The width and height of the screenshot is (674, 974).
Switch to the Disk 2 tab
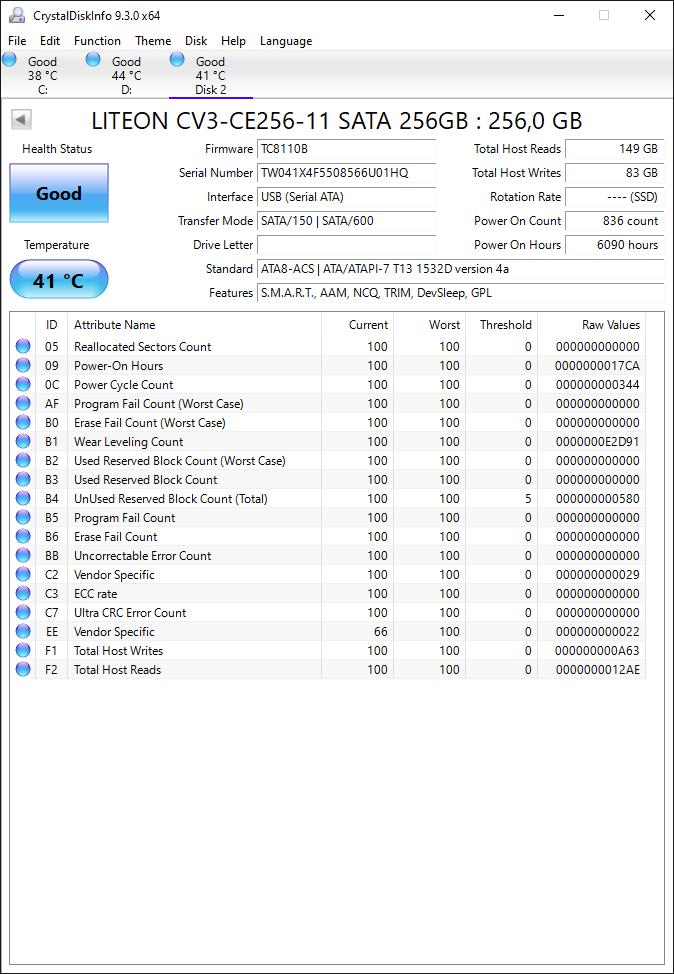coord(211,75)
